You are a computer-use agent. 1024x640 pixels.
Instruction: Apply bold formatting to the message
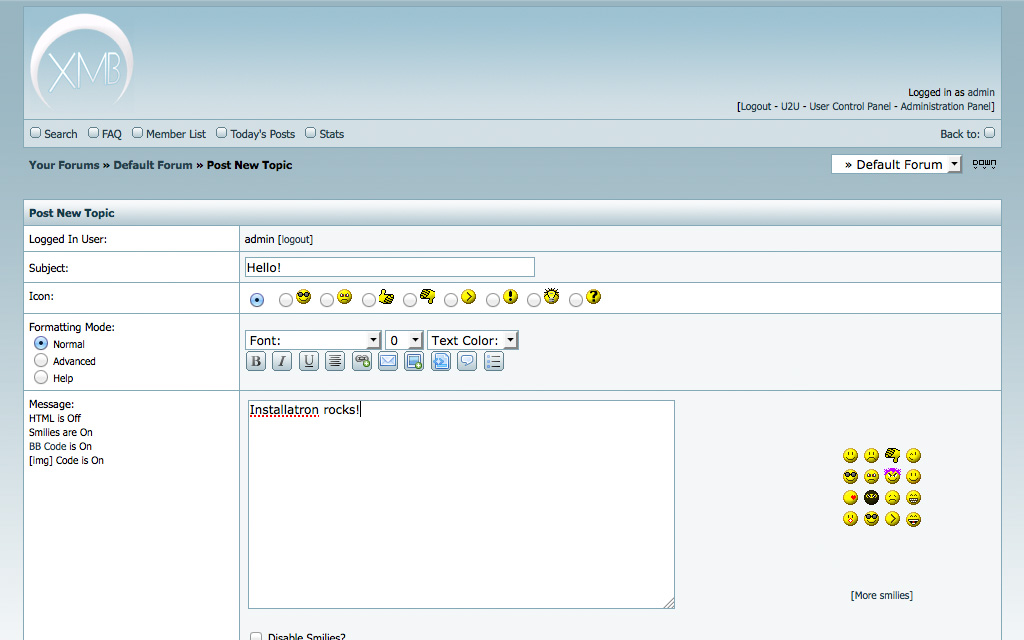(x=255, y=361)
